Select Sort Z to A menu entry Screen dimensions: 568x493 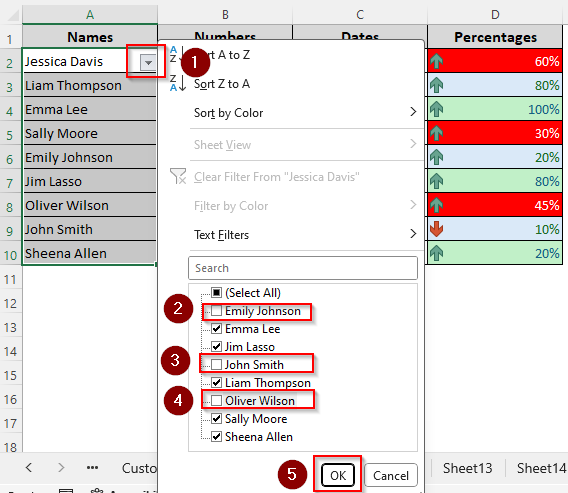click(x=222, y=84)
